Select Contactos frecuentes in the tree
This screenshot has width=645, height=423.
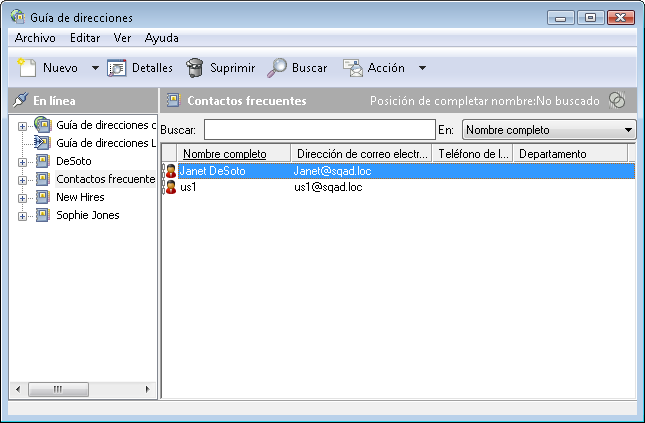tap(105, 179)
